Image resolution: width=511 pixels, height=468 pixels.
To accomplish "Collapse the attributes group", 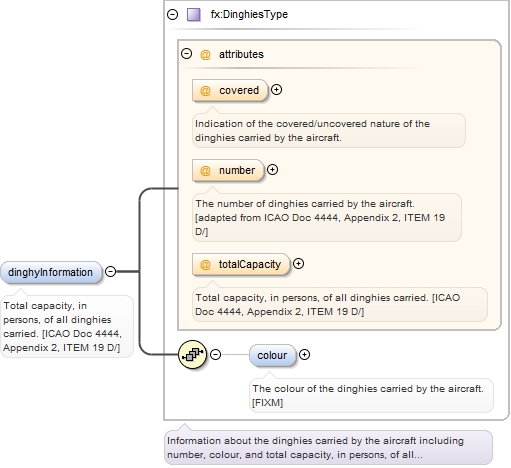I will 186,54.
